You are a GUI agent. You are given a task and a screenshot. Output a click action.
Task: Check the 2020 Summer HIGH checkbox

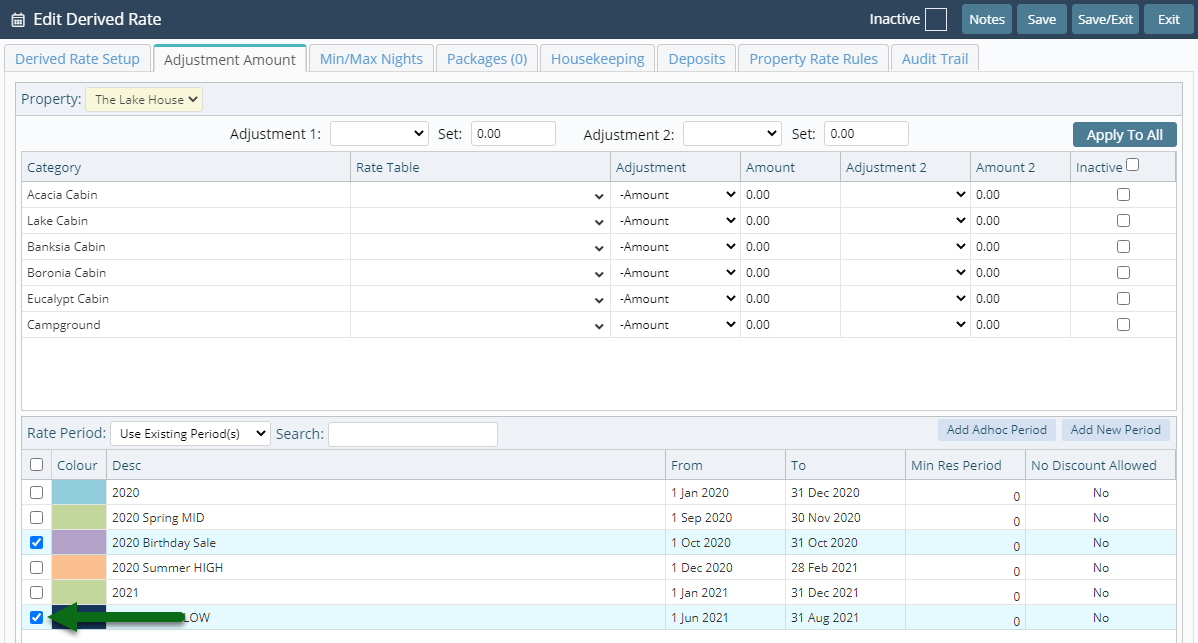click(x=36, y=567)
